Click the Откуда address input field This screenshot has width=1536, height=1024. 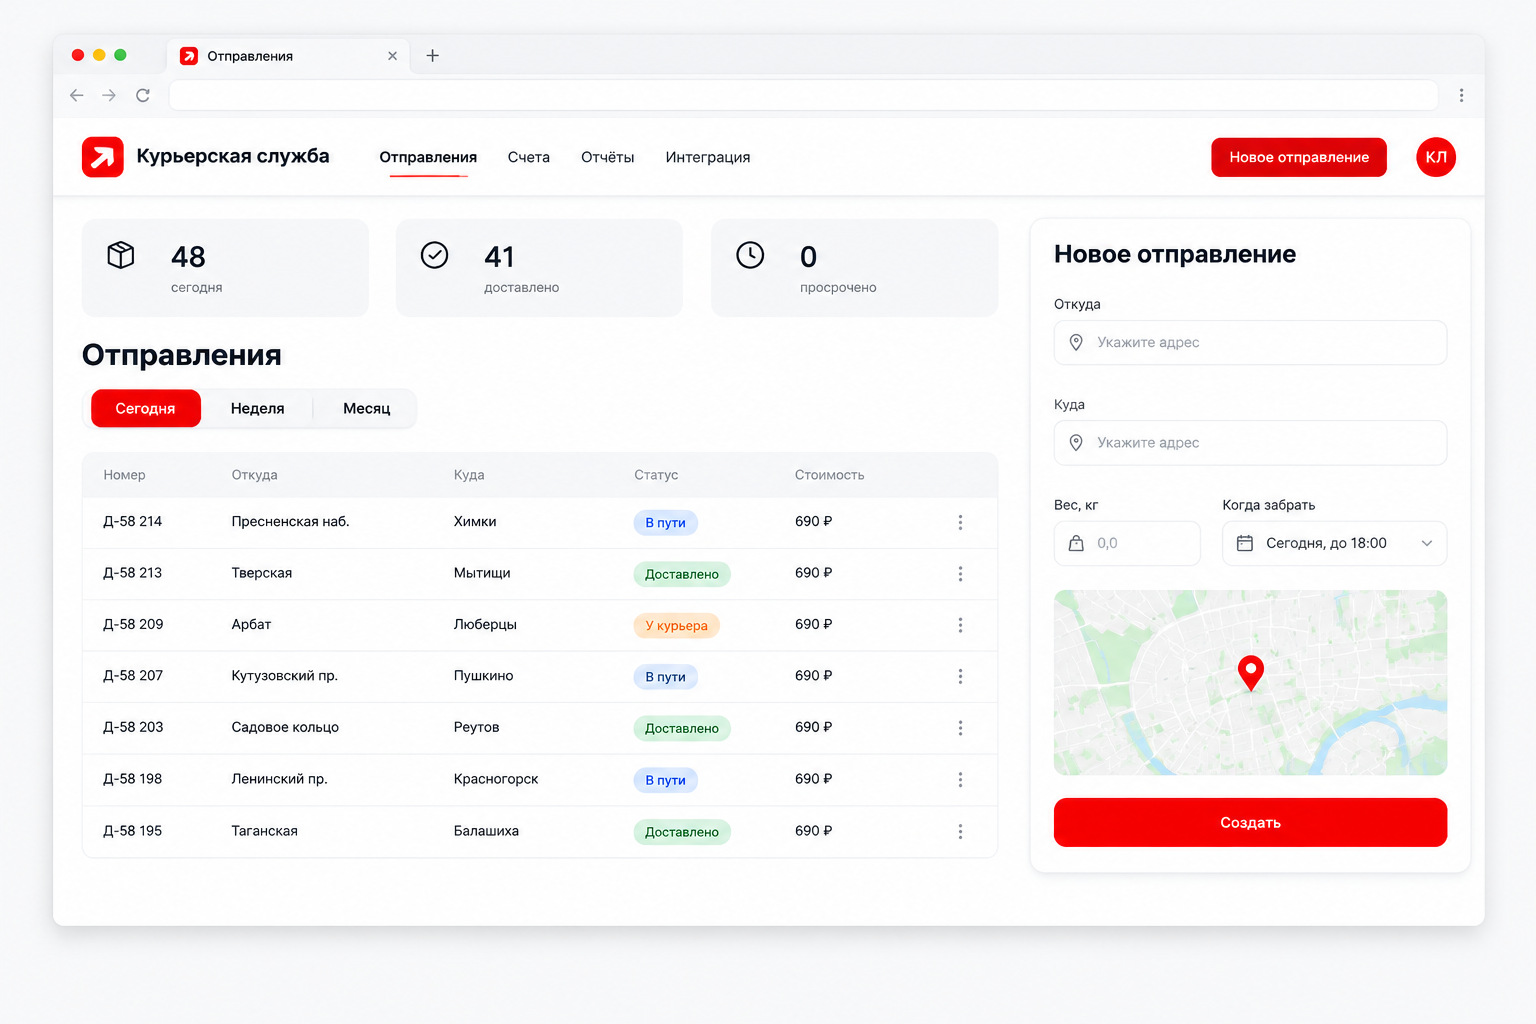[1250, 342]
